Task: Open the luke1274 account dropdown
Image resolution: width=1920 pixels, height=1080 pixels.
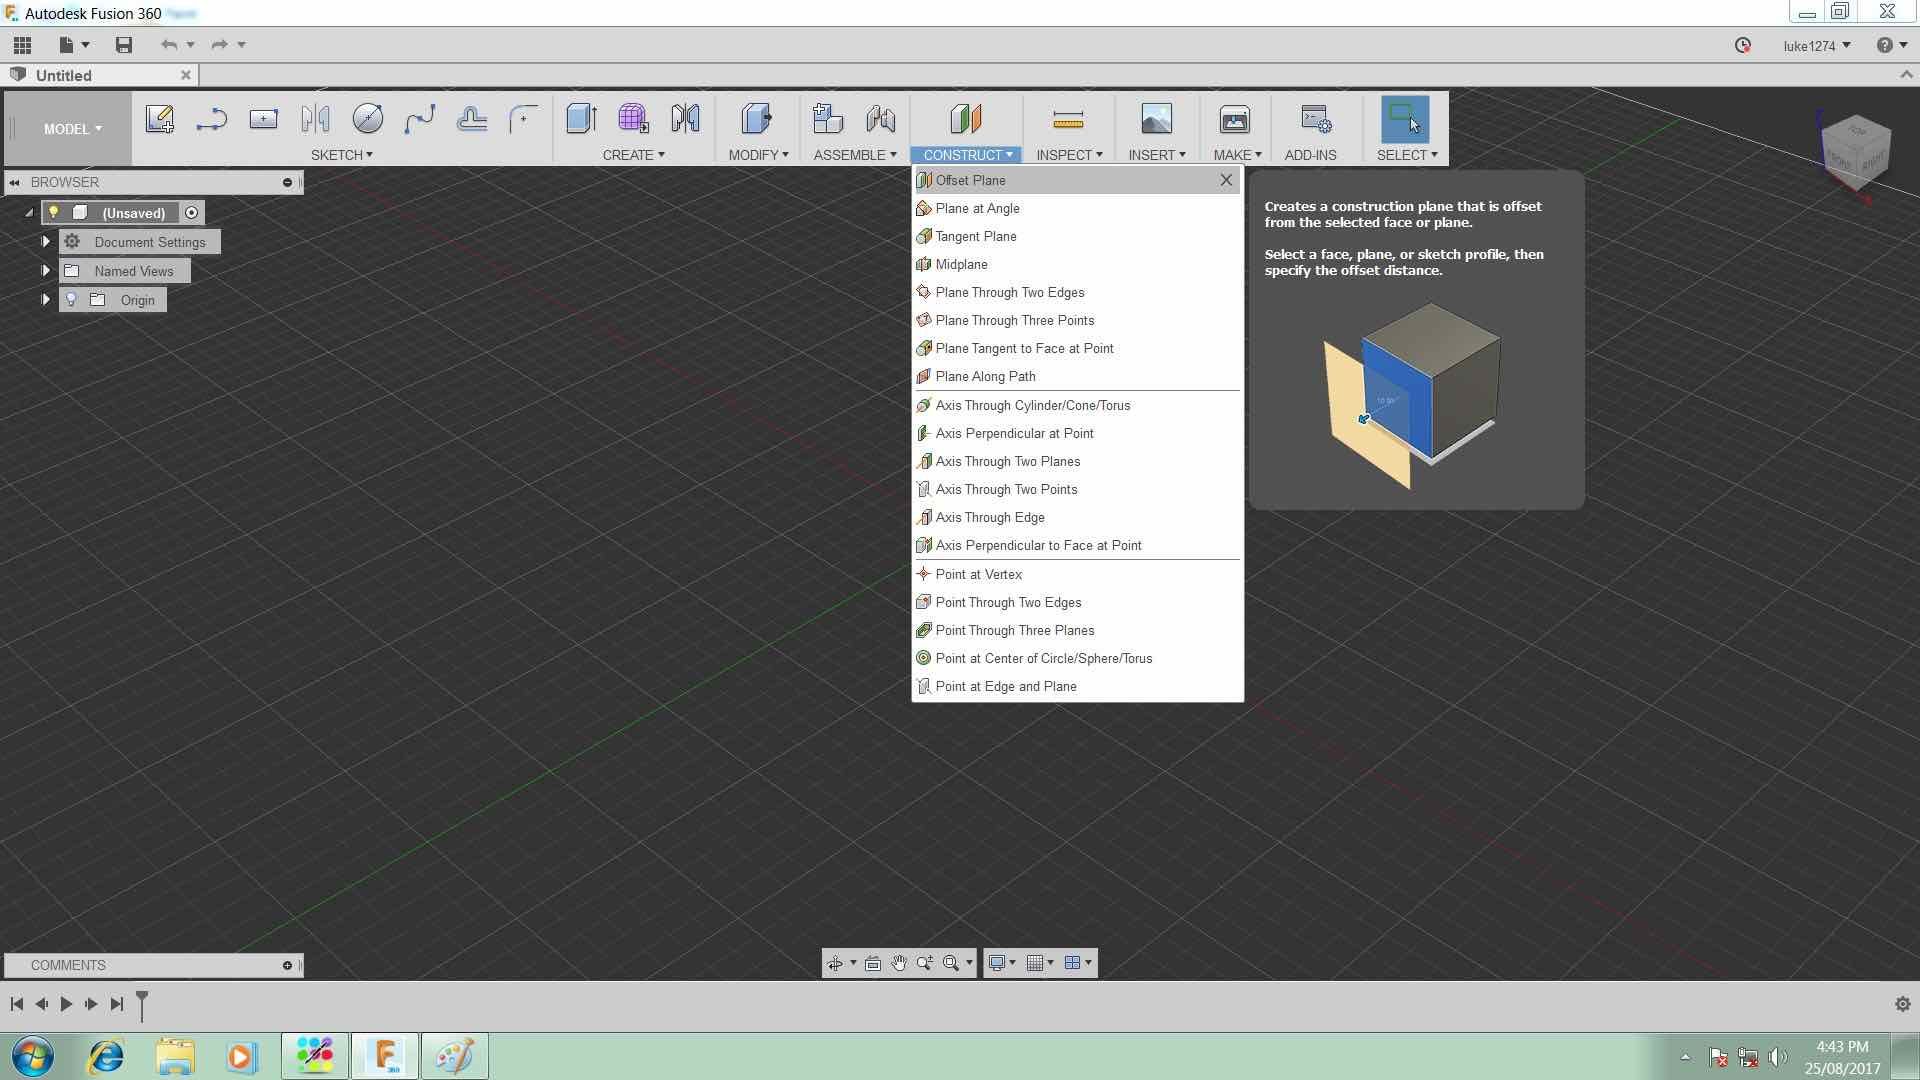Action: click(1816, 45)
